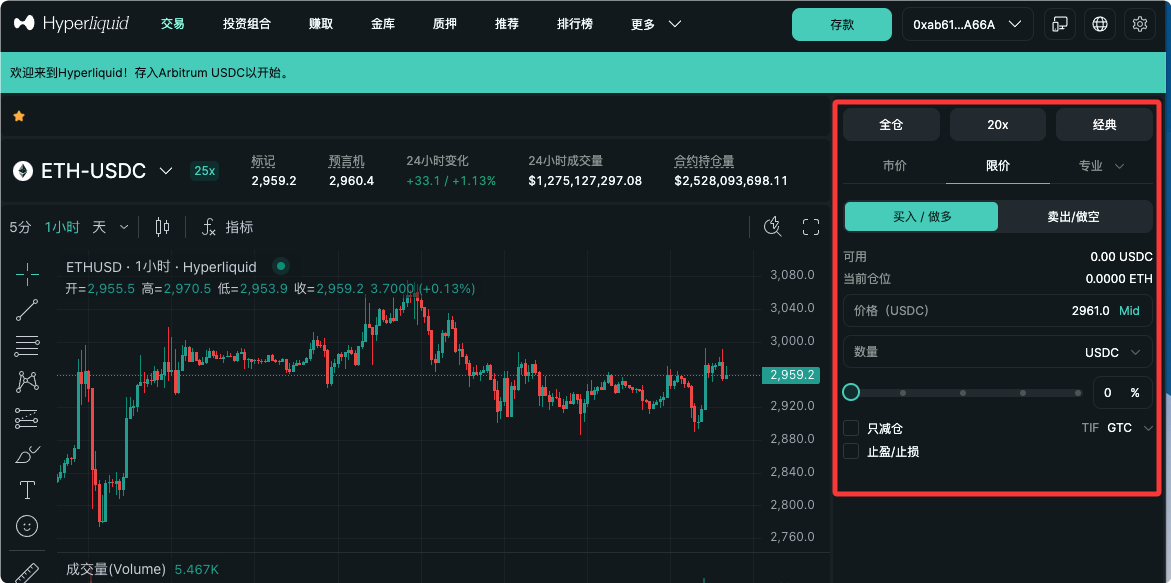The image size is (1171, 583).
Task: Select the text annotation tool
Action: point(26,489)
